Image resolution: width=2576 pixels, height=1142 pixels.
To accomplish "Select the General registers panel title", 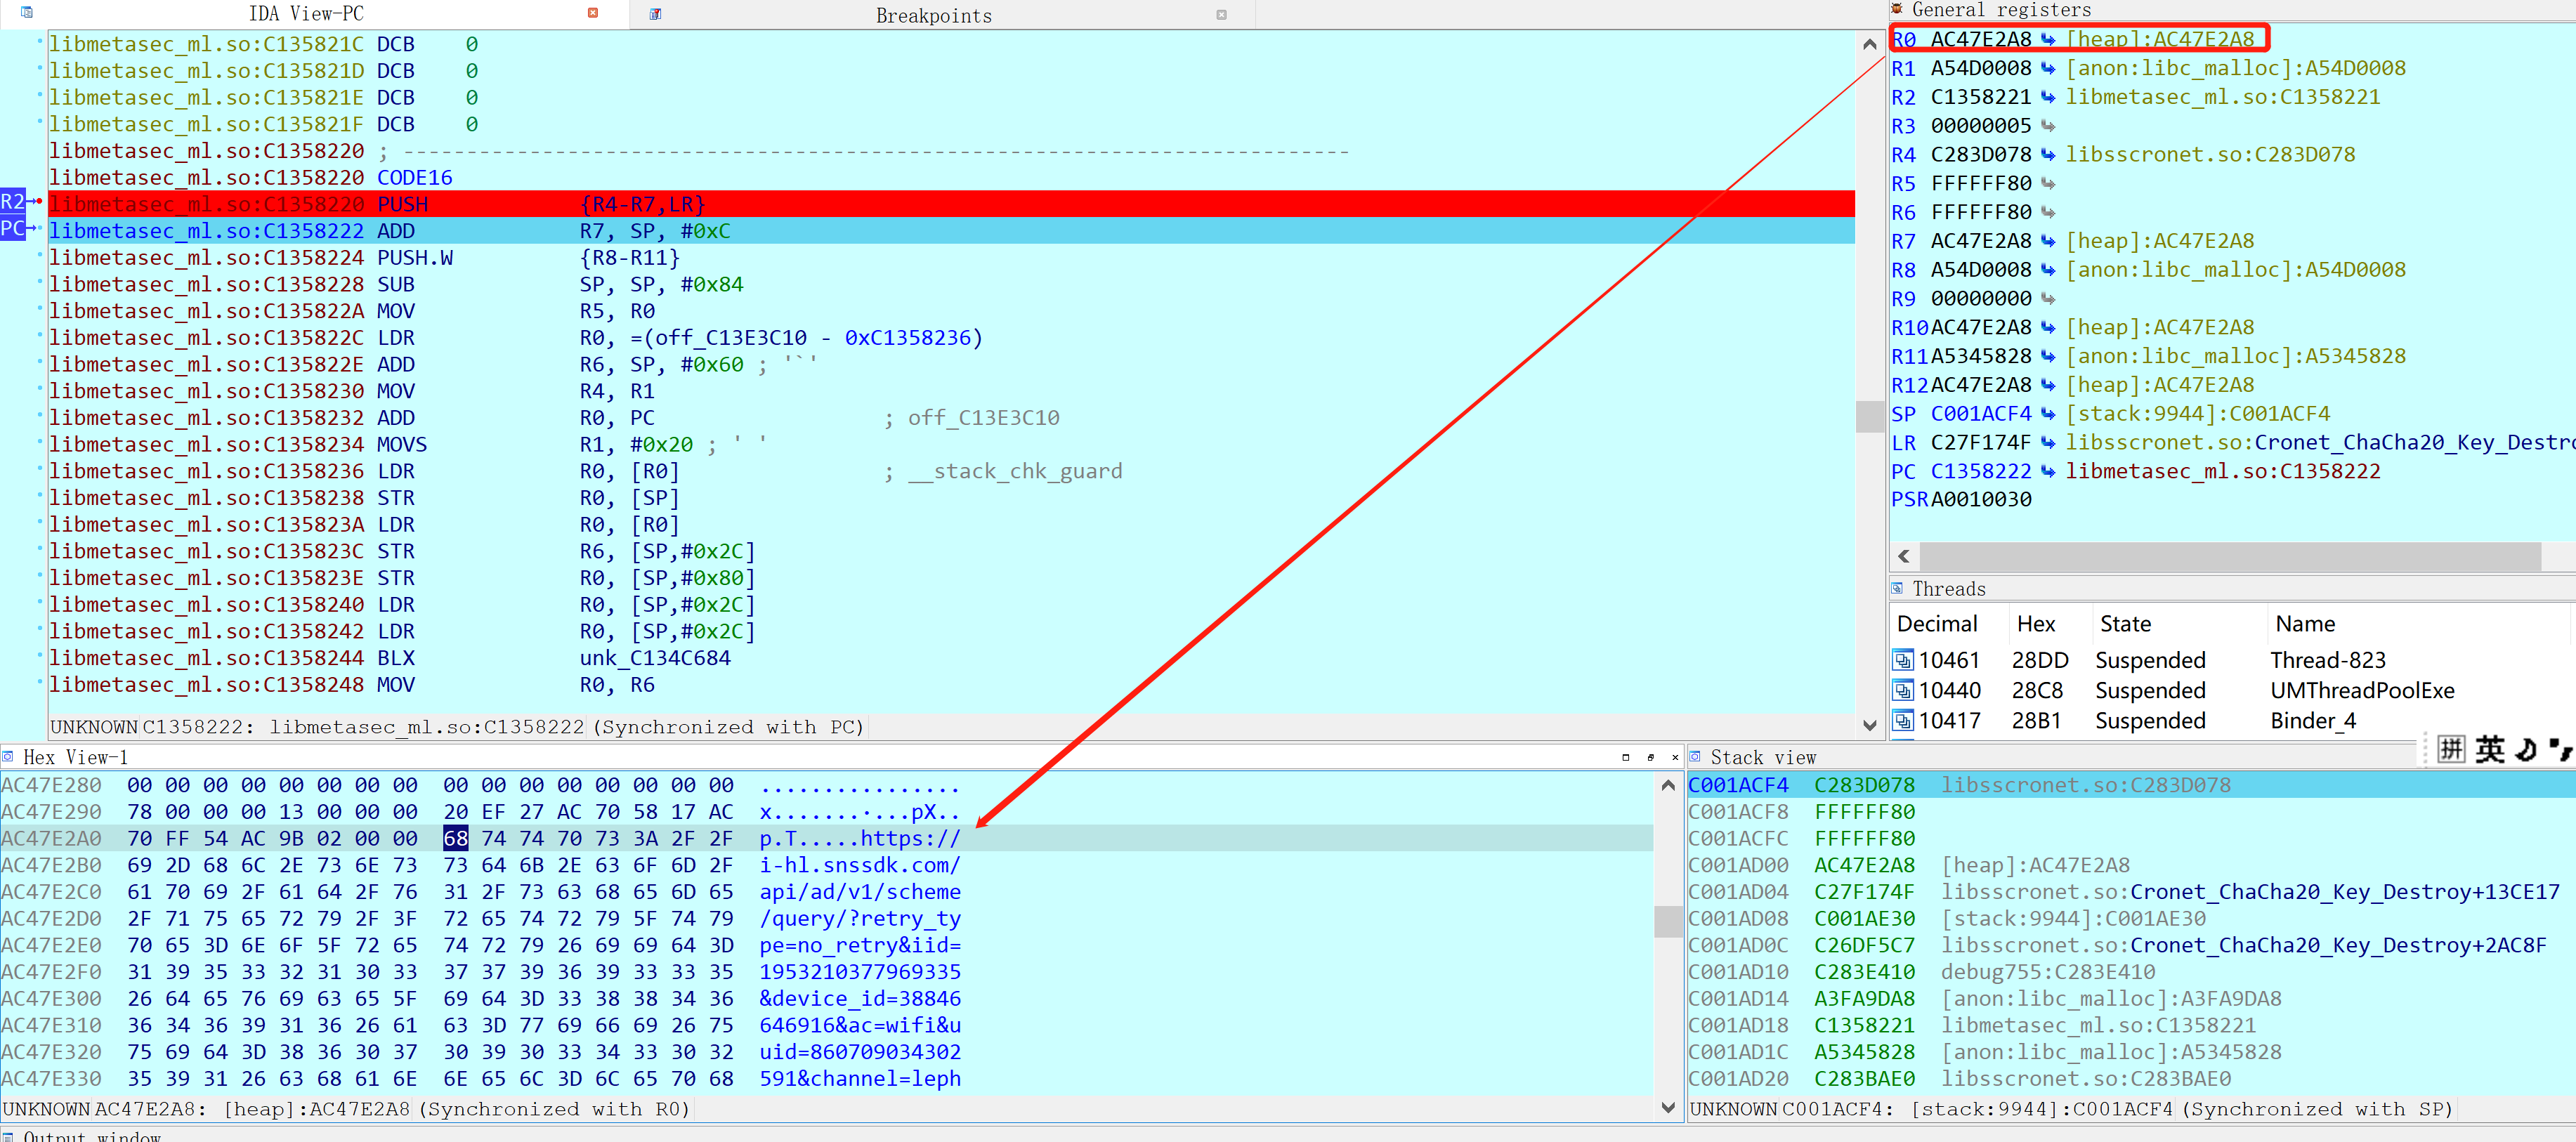I will coord(2001,10).
